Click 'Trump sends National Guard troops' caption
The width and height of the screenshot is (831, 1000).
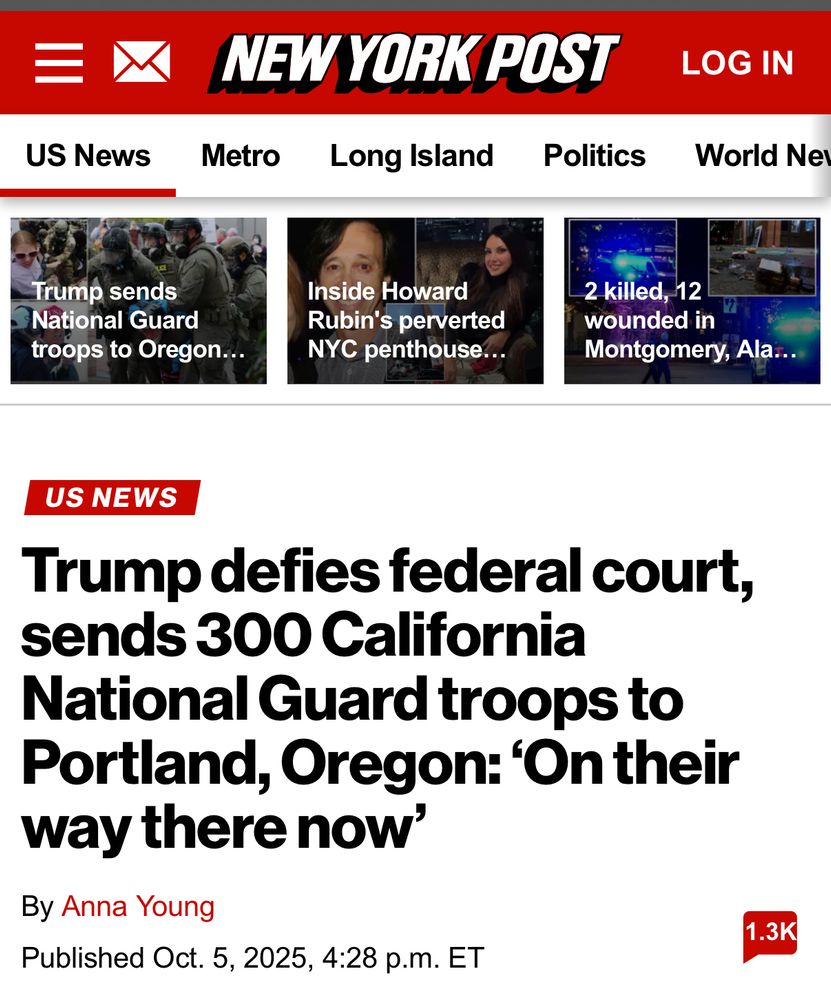pos(138,320)
